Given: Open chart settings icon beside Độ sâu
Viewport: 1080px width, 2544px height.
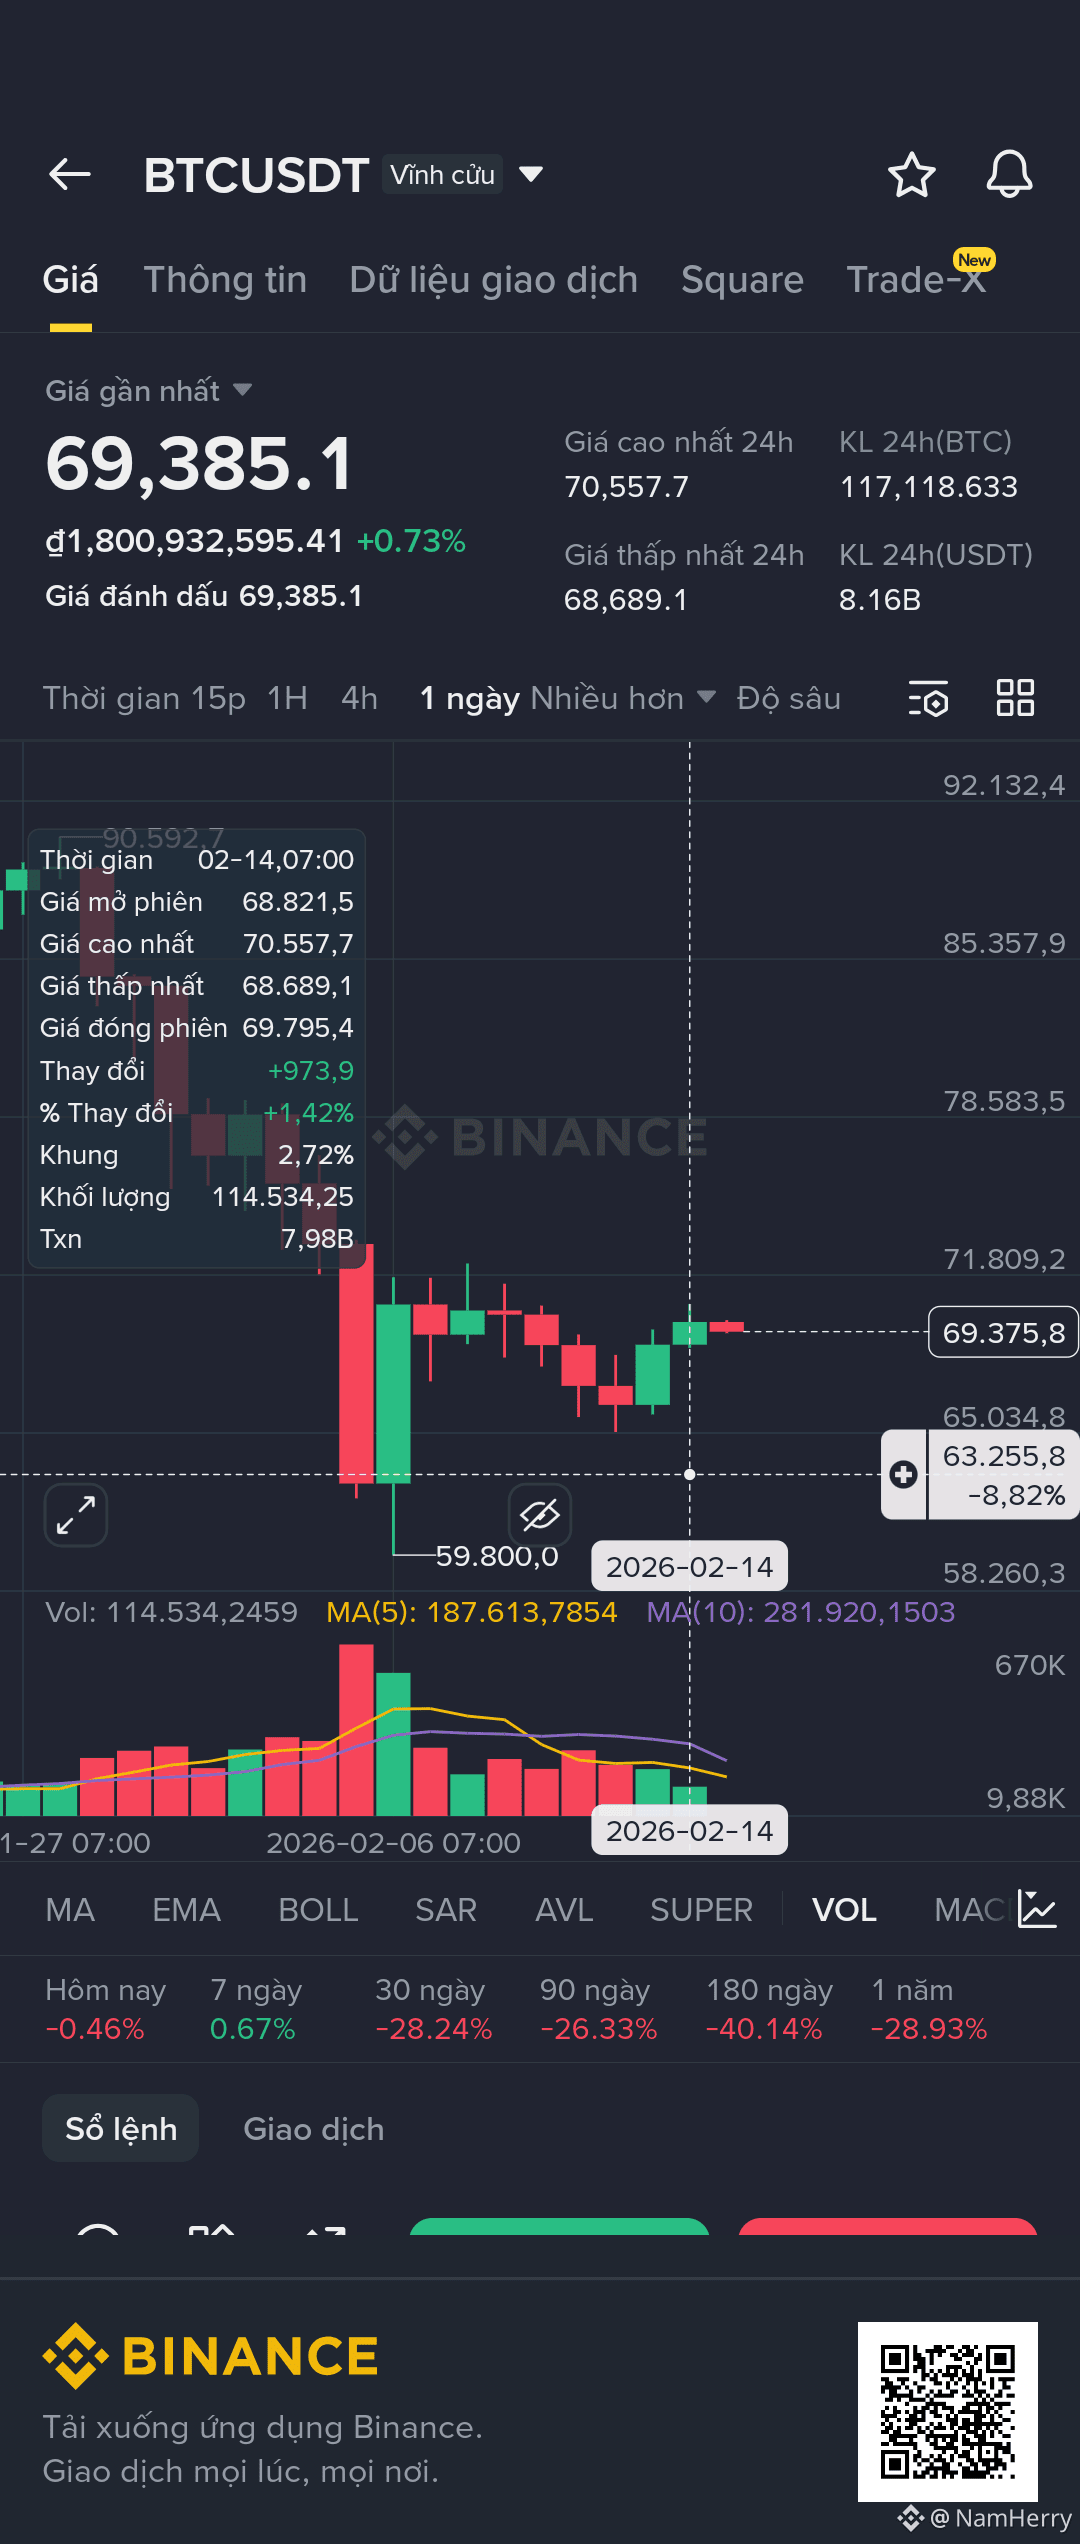Looking at the screenshot, I should pos(928,698).
